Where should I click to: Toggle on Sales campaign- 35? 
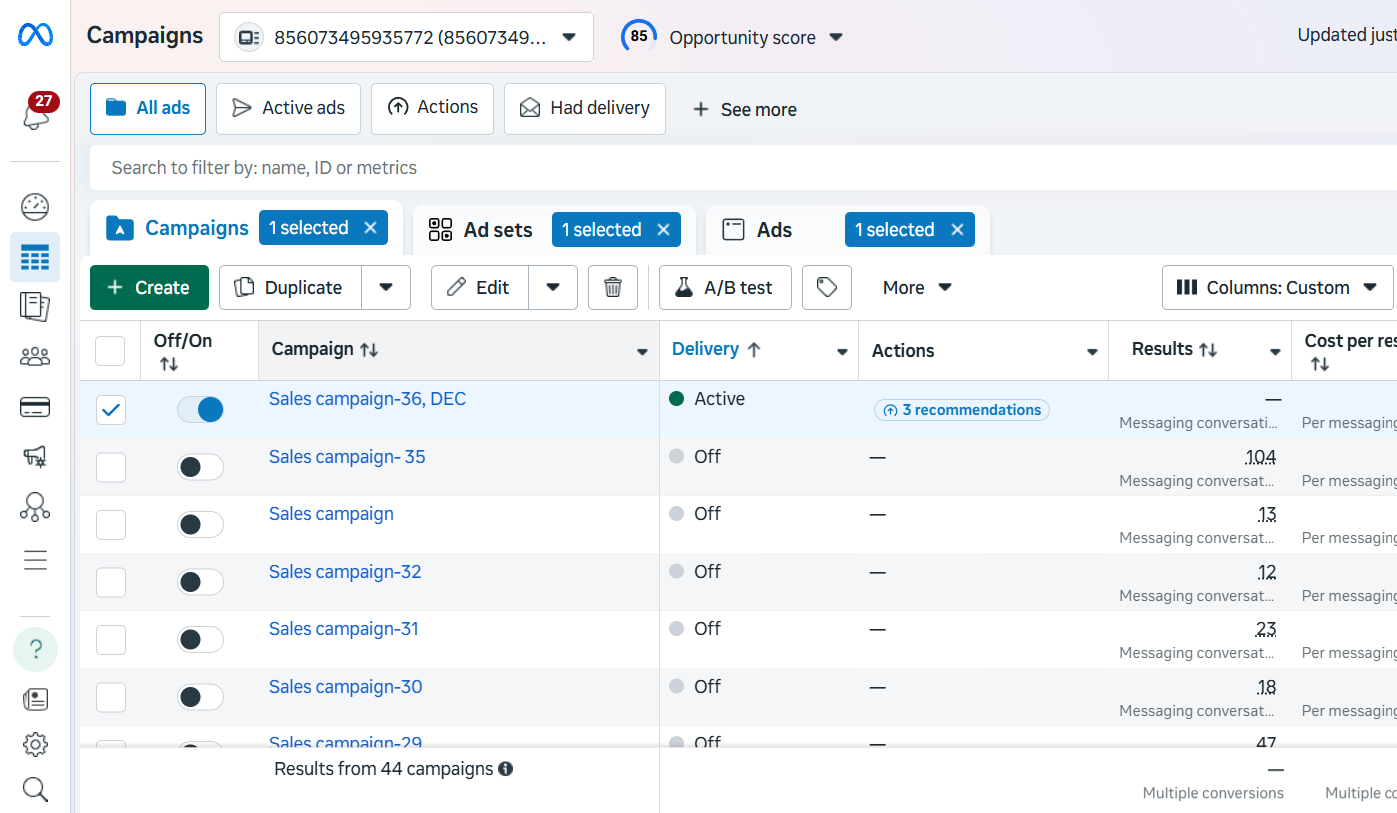coord(200,466)
